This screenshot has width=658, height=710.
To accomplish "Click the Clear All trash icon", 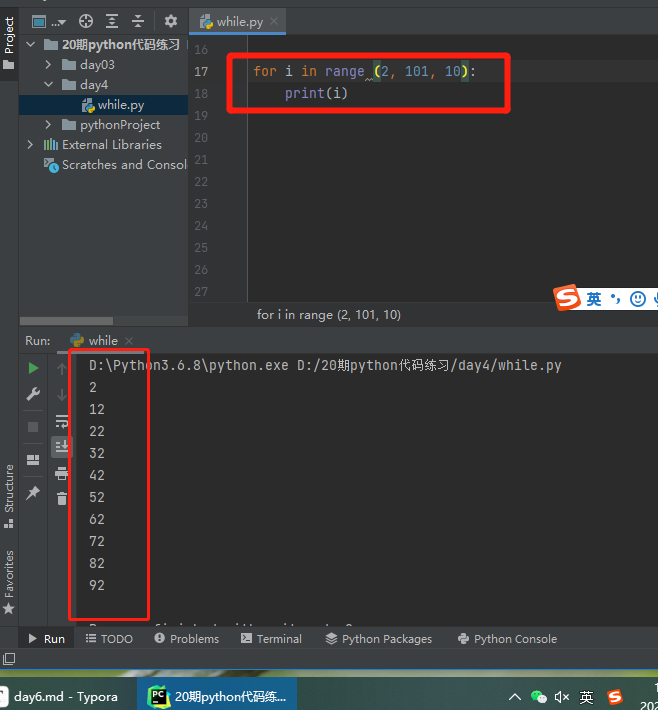I will [62, 499].
